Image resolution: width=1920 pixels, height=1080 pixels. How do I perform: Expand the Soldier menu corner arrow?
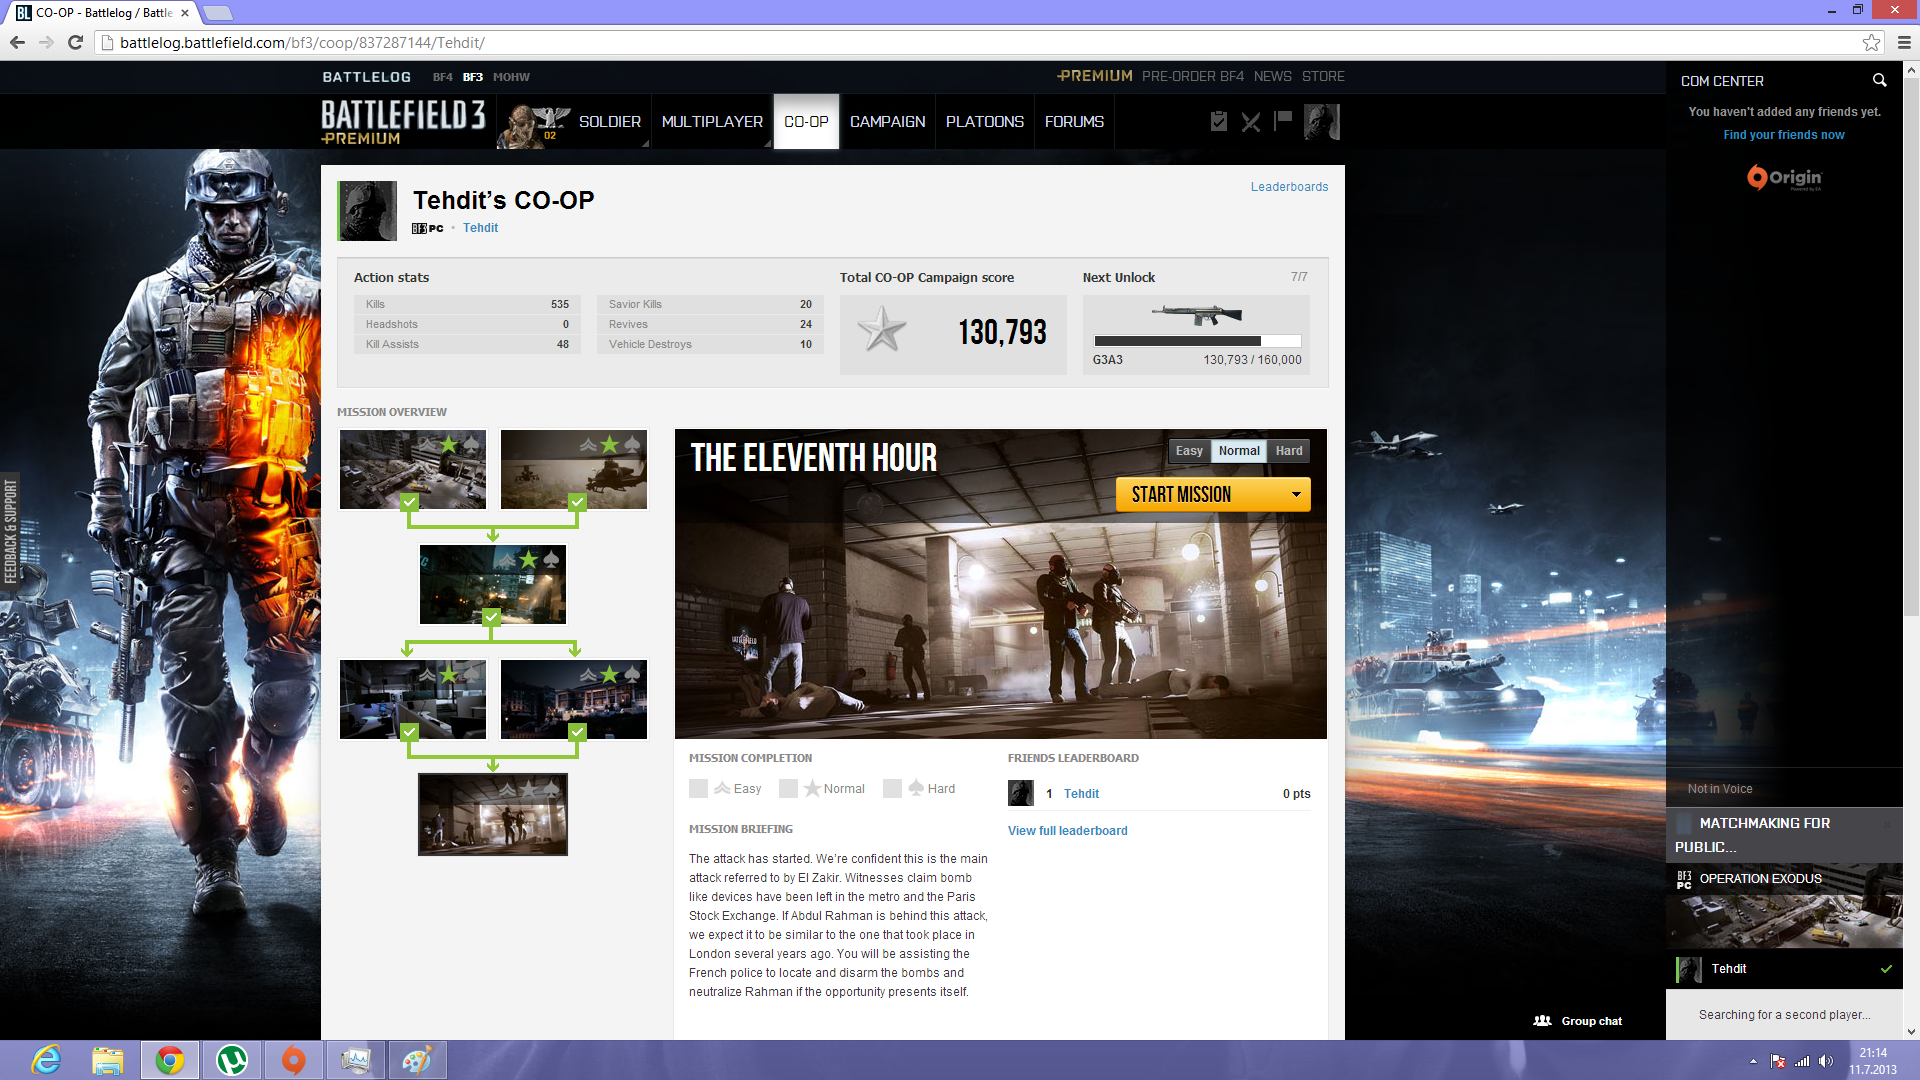pyautogui.click(x=645, y=144)
